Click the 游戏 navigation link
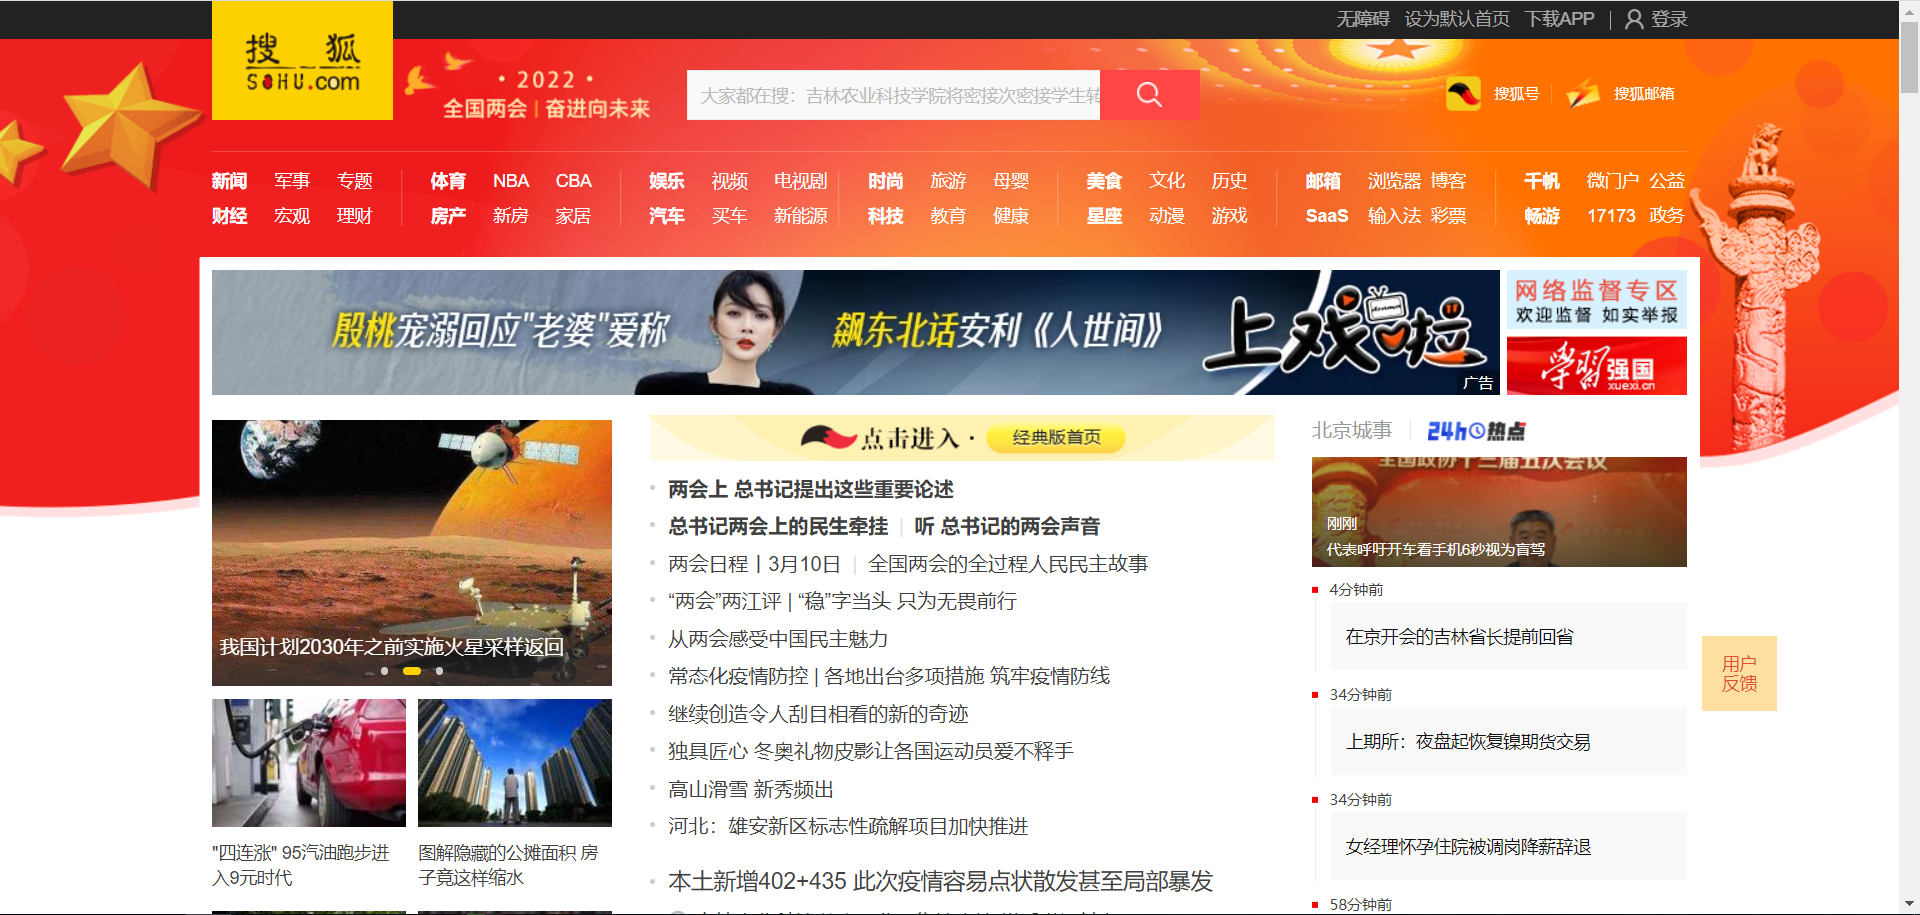Viewport: 1920px width, 915px height. tap(1229, 216)
